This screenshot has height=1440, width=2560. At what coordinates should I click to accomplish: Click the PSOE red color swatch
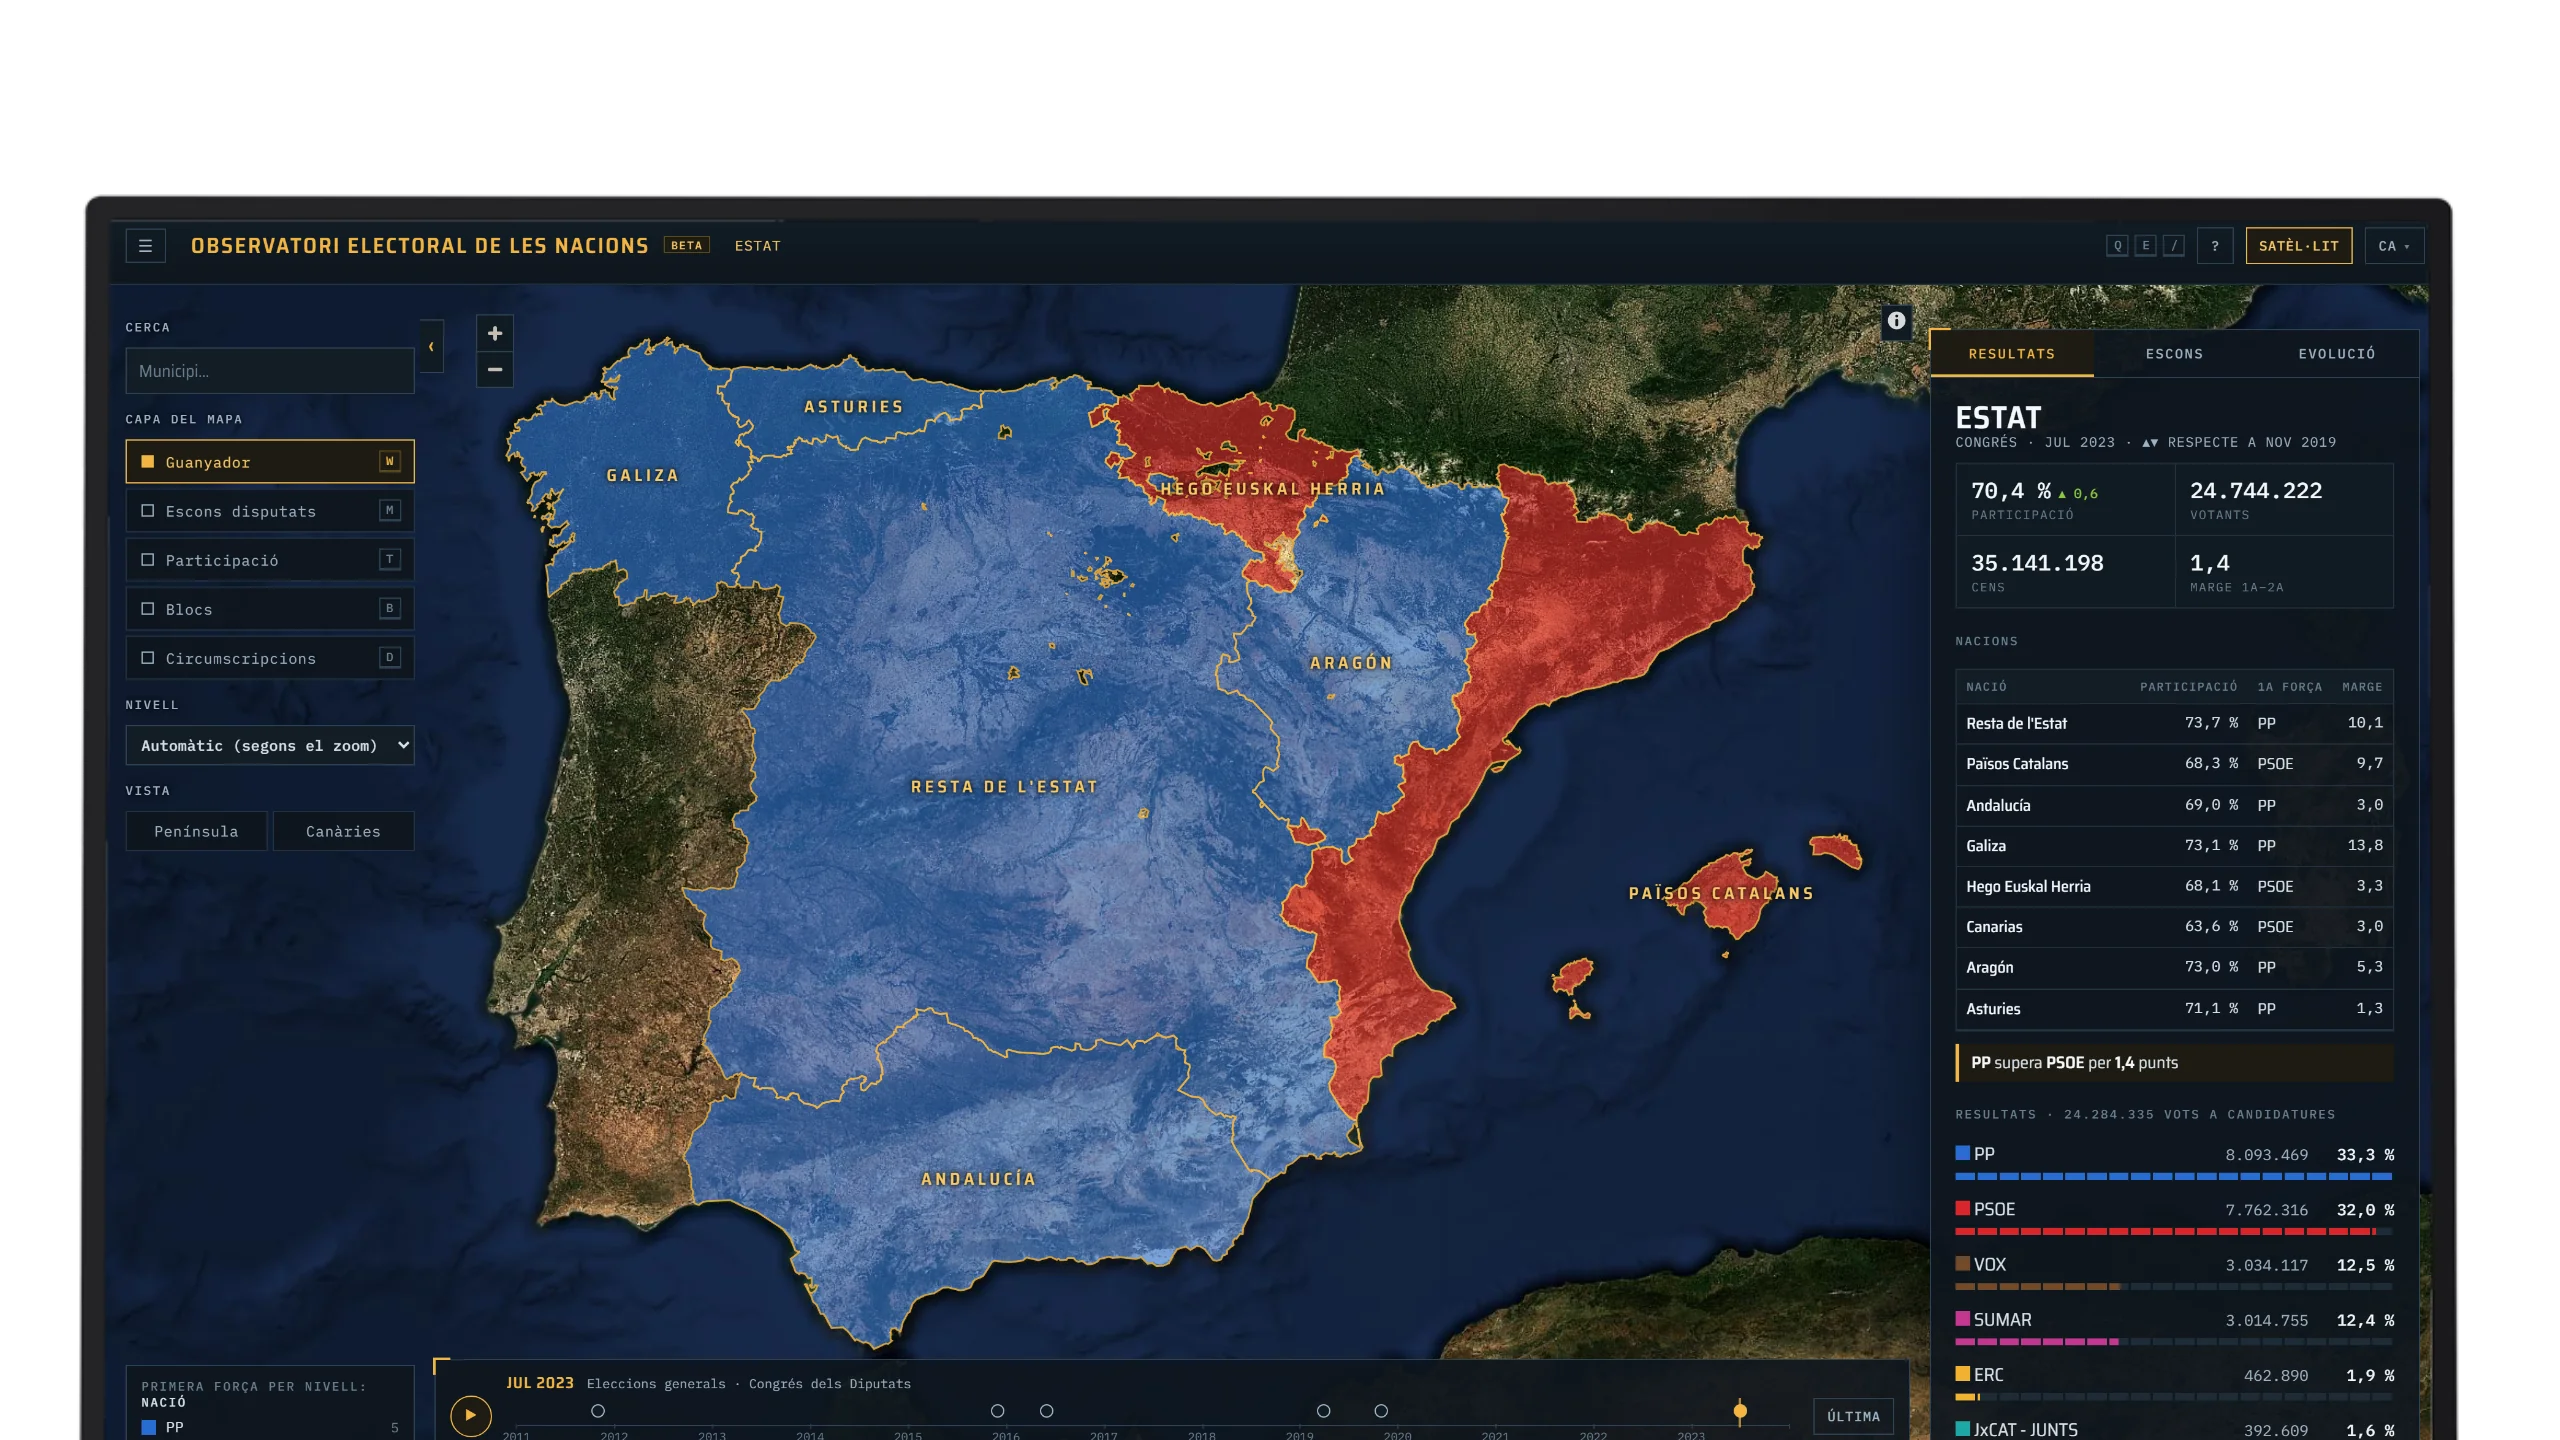pyautogui.click(x=1962, y=1208)
